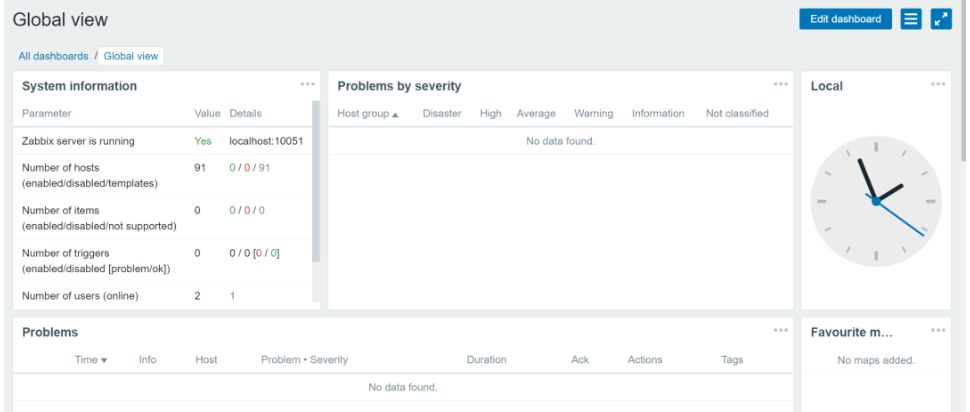Image resolution: width=970 pixels, height=412 pixels.
Task: Open Favourite maps widget three-dot menu
Action: (938, 330)
